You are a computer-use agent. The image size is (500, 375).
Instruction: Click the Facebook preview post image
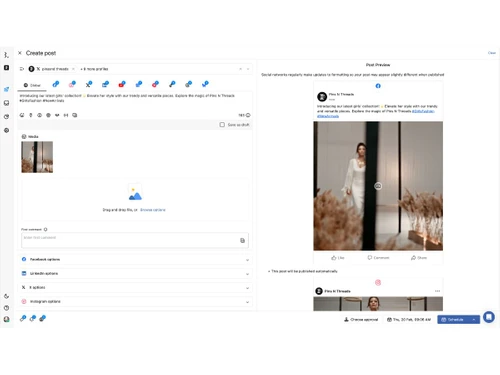[x=378, y=186]
